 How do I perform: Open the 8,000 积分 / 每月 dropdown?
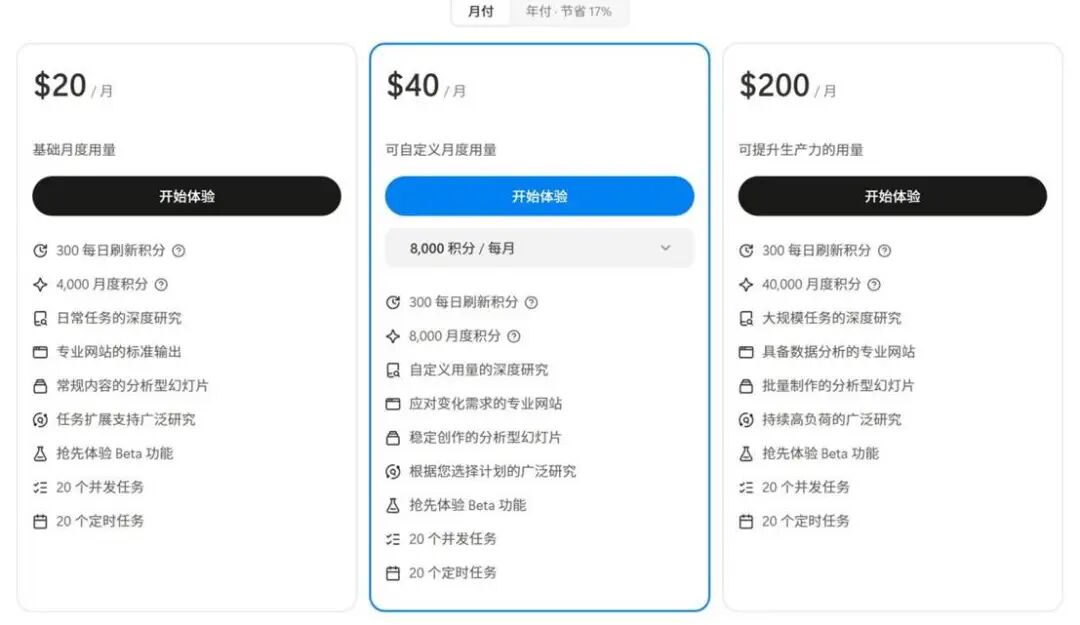pyautogui.click(x=539, y=248)
